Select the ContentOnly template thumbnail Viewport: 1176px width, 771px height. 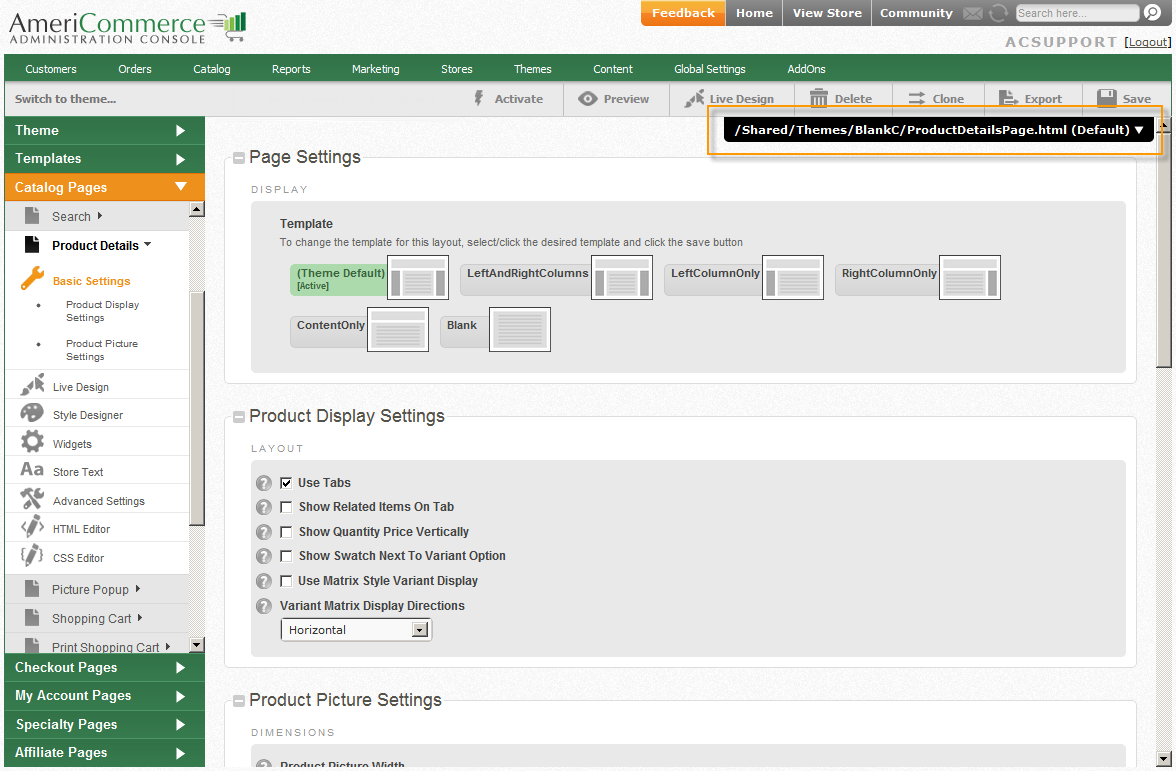[x=398, y=329]
